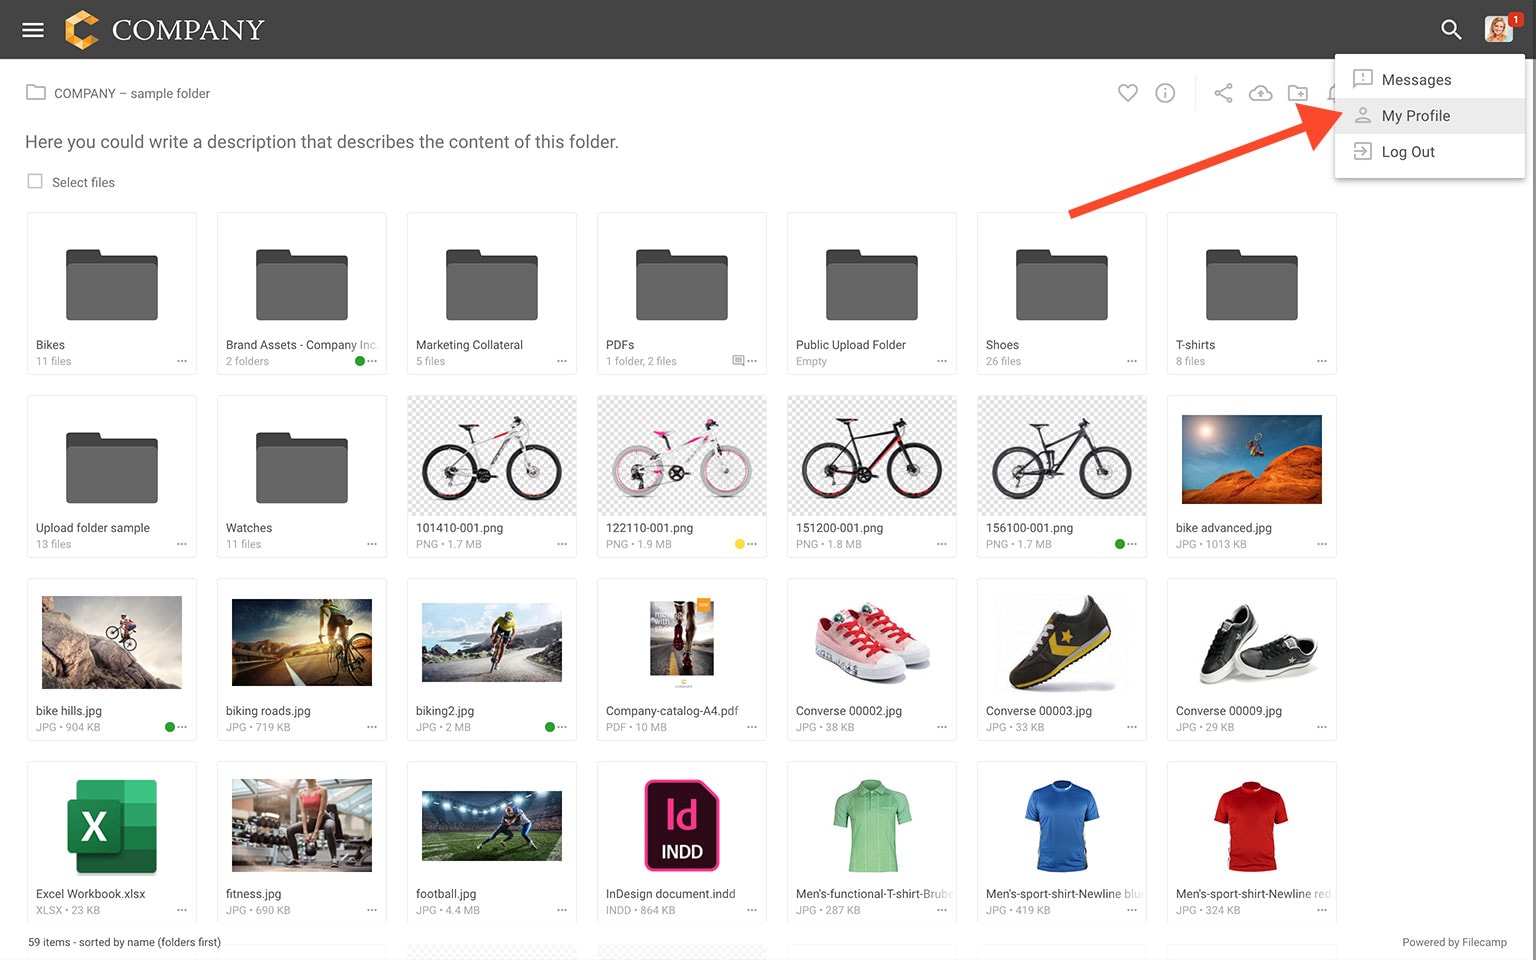Open the Public Upload Folder
Screen dimensions: 1536x960
(x=872, y=284)
